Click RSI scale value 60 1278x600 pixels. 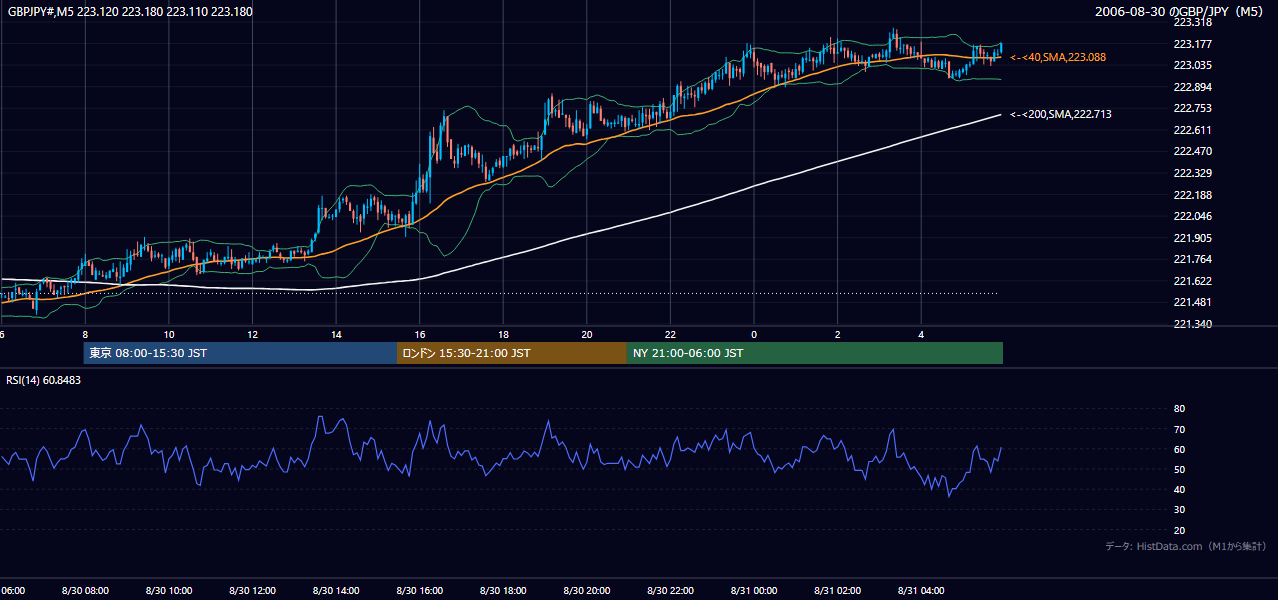pos(1179,449)
